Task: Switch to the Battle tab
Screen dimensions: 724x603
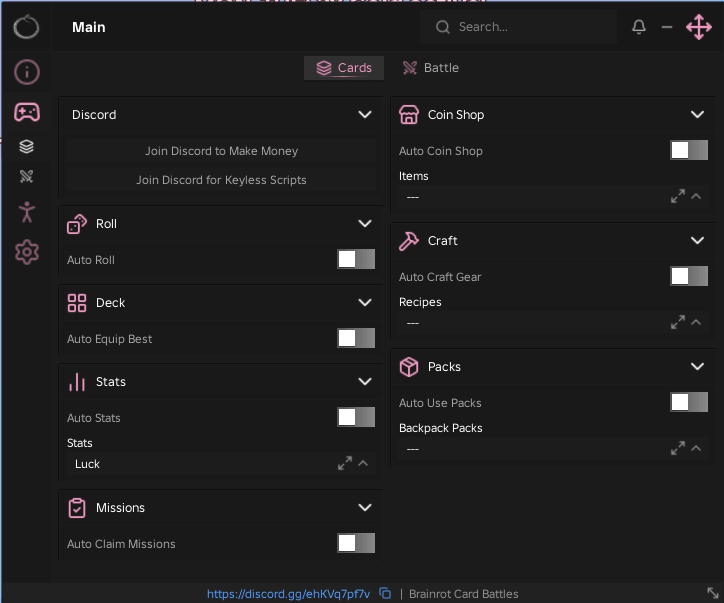Action: pos(430,68)
